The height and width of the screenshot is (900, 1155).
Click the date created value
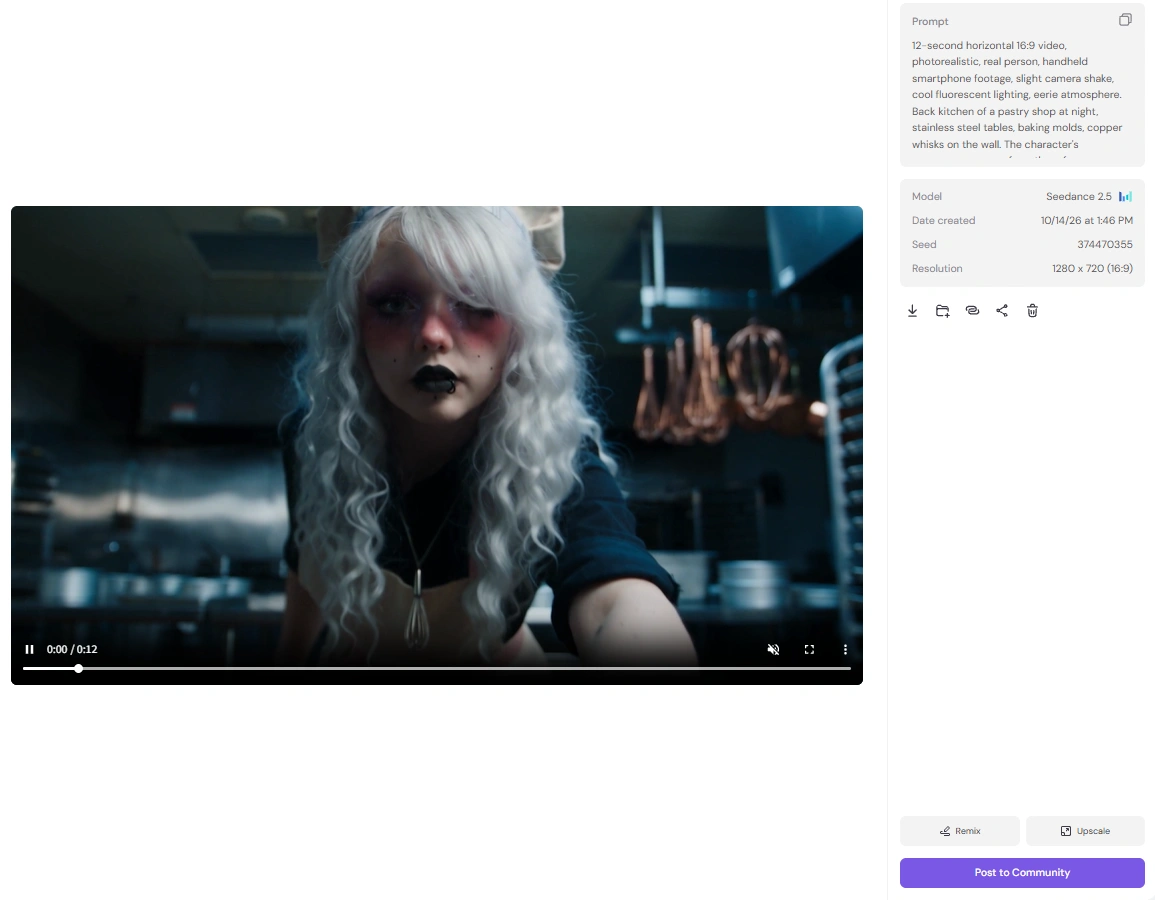click(1086, 220)
